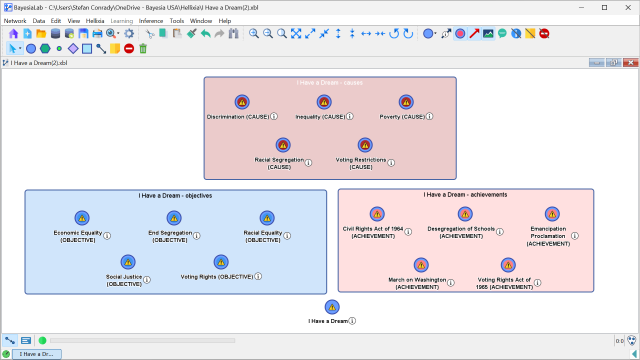This screenshot has height=360, width=640.
Task: Select the Discrimination (CAUSE) node
Action: tap(242, 102)
